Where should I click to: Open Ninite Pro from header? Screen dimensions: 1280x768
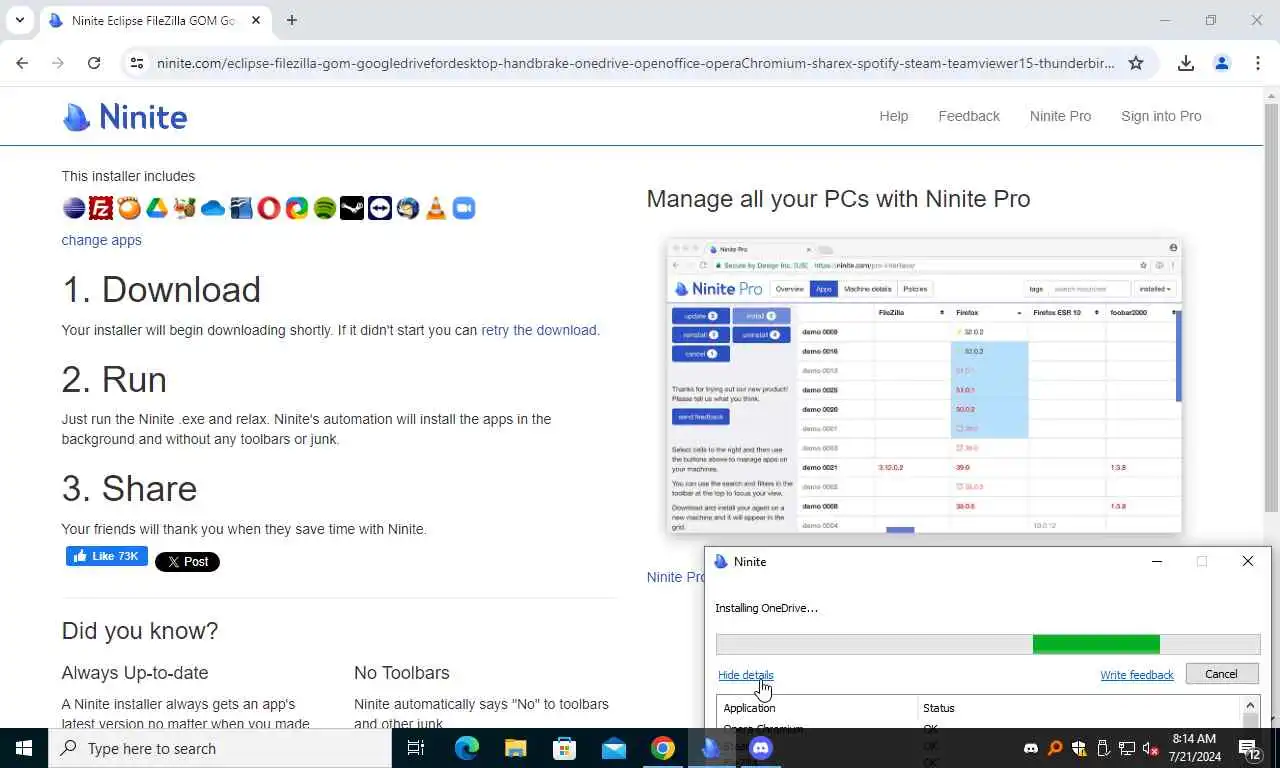coord(1060,116)
